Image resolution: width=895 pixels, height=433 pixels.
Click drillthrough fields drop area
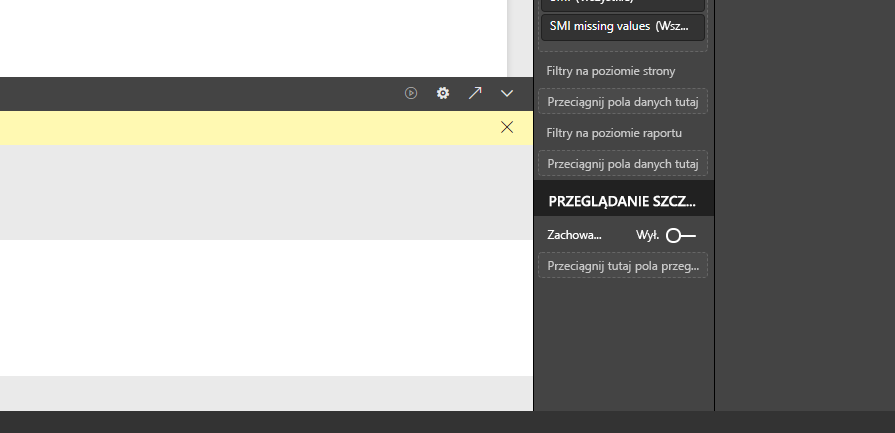623,266
